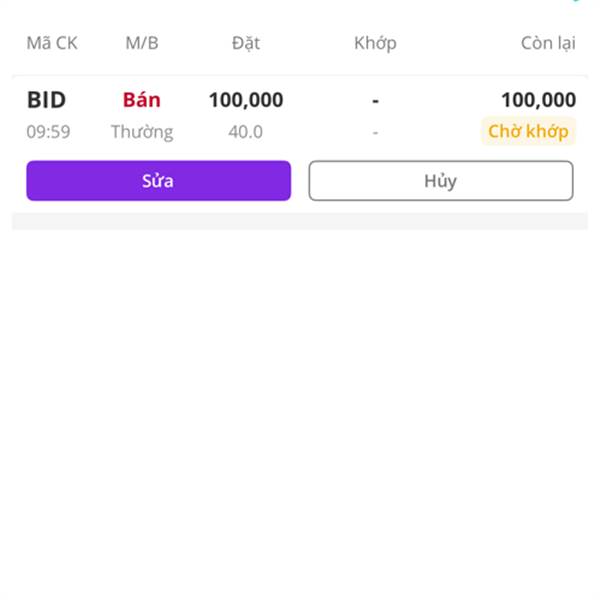Sort by the Đặt column header
The width and height of the screenshot is (600, 600).
[x=245, y=43]
